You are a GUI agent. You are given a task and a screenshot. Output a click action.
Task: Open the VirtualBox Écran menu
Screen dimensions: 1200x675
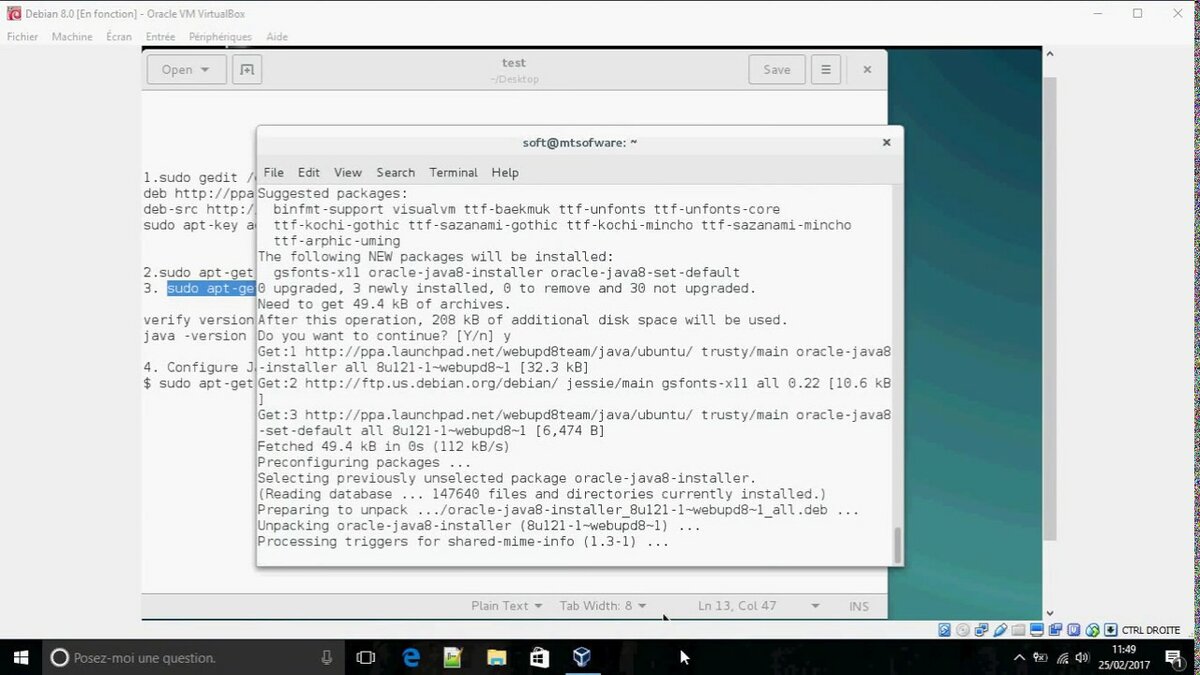[x=119, y=37]
